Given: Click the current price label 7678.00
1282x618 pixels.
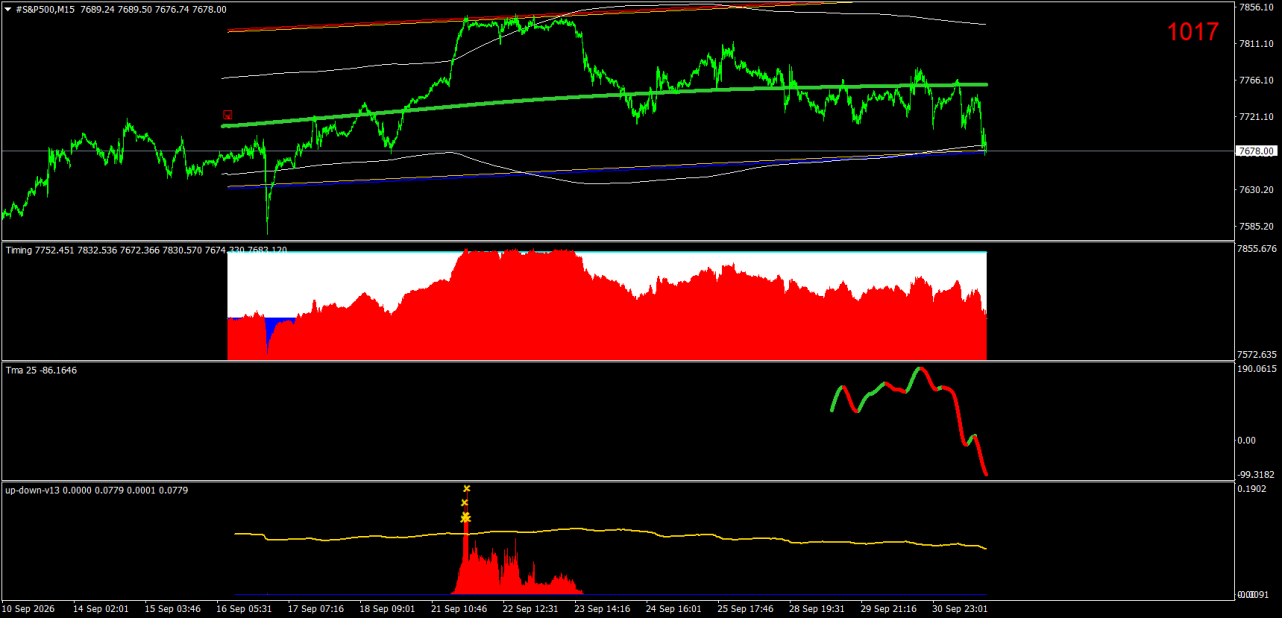Looking at the screenshot, I should coord(1257,151).
